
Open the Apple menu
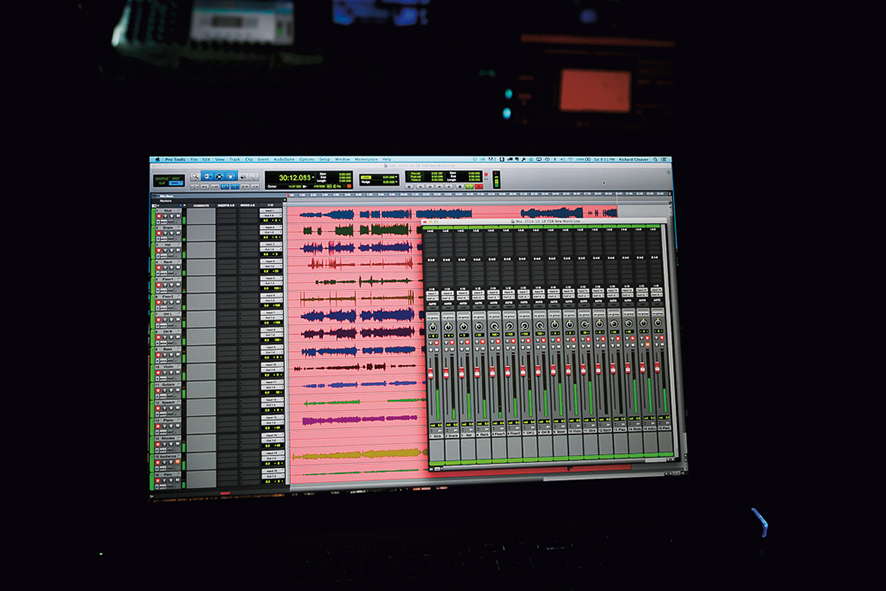(x=158, y=159)
